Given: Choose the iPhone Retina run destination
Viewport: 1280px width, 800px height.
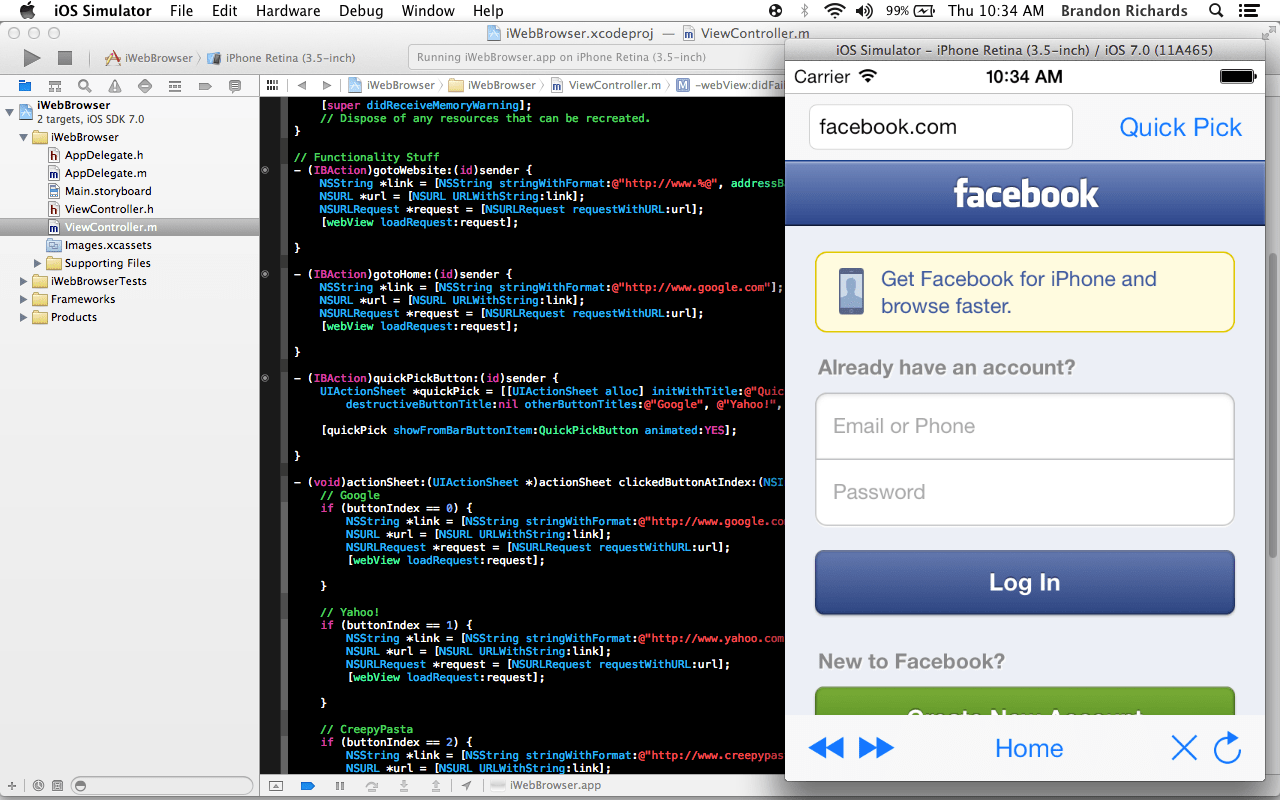Looking at the screenshot, I should [281, 58].
